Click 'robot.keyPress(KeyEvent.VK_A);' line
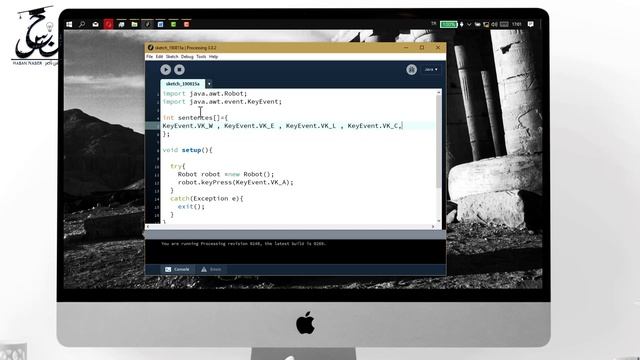The width and height of the screenshot is (640, 360). pos(236,182)
